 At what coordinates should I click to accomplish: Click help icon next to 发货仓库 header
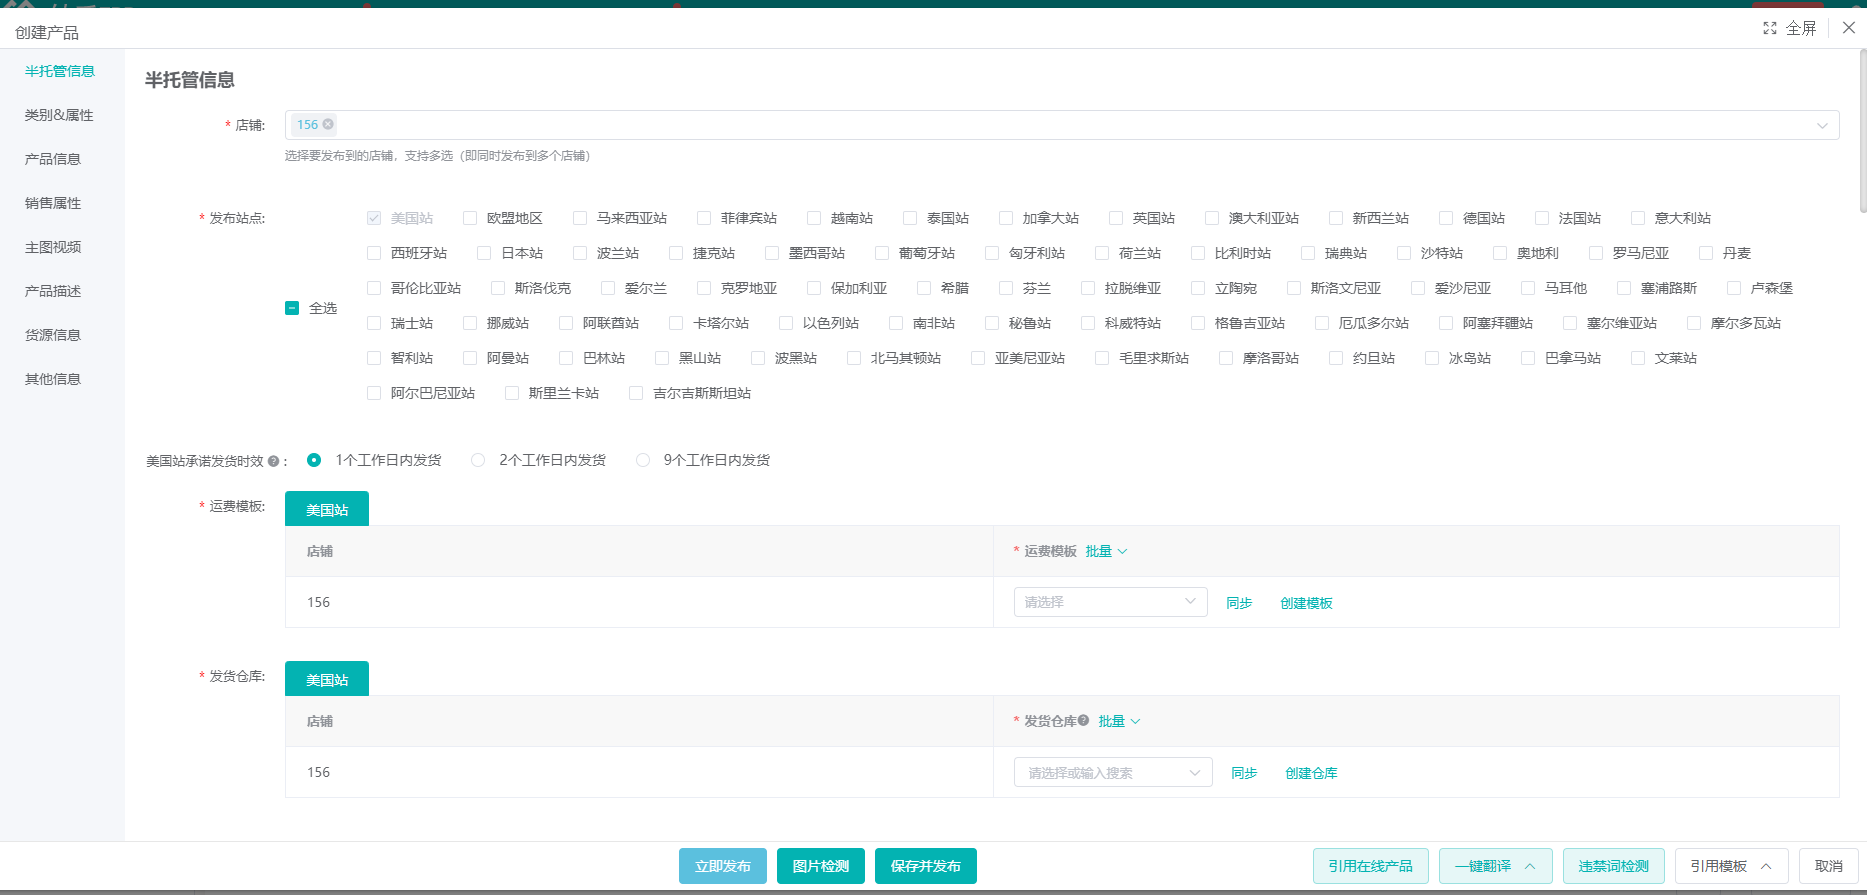tap(1084, 720)
